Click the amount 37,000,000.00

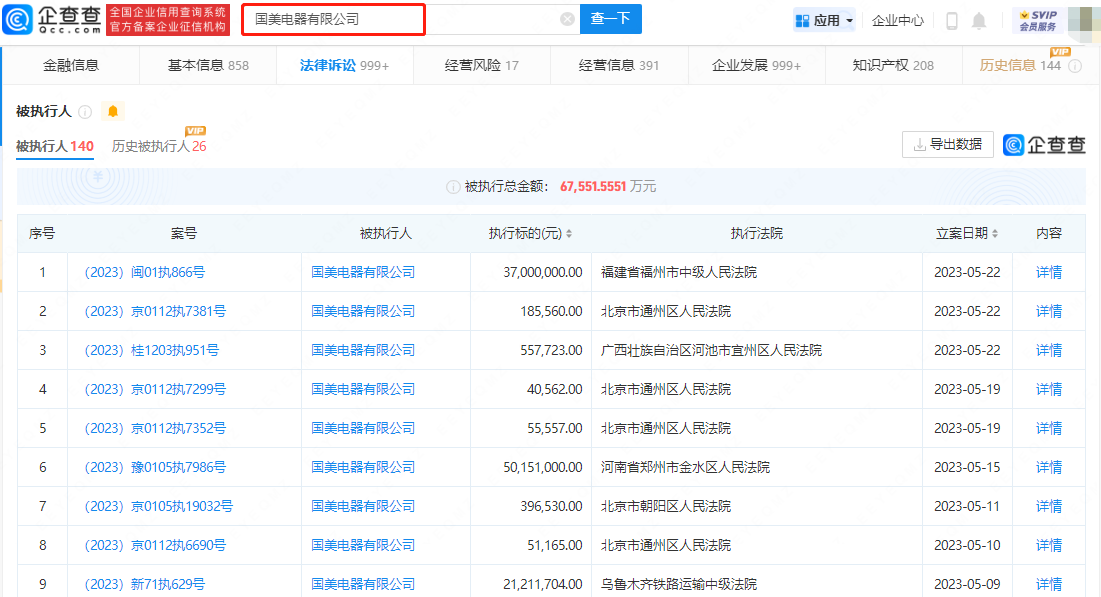point(543,273)
